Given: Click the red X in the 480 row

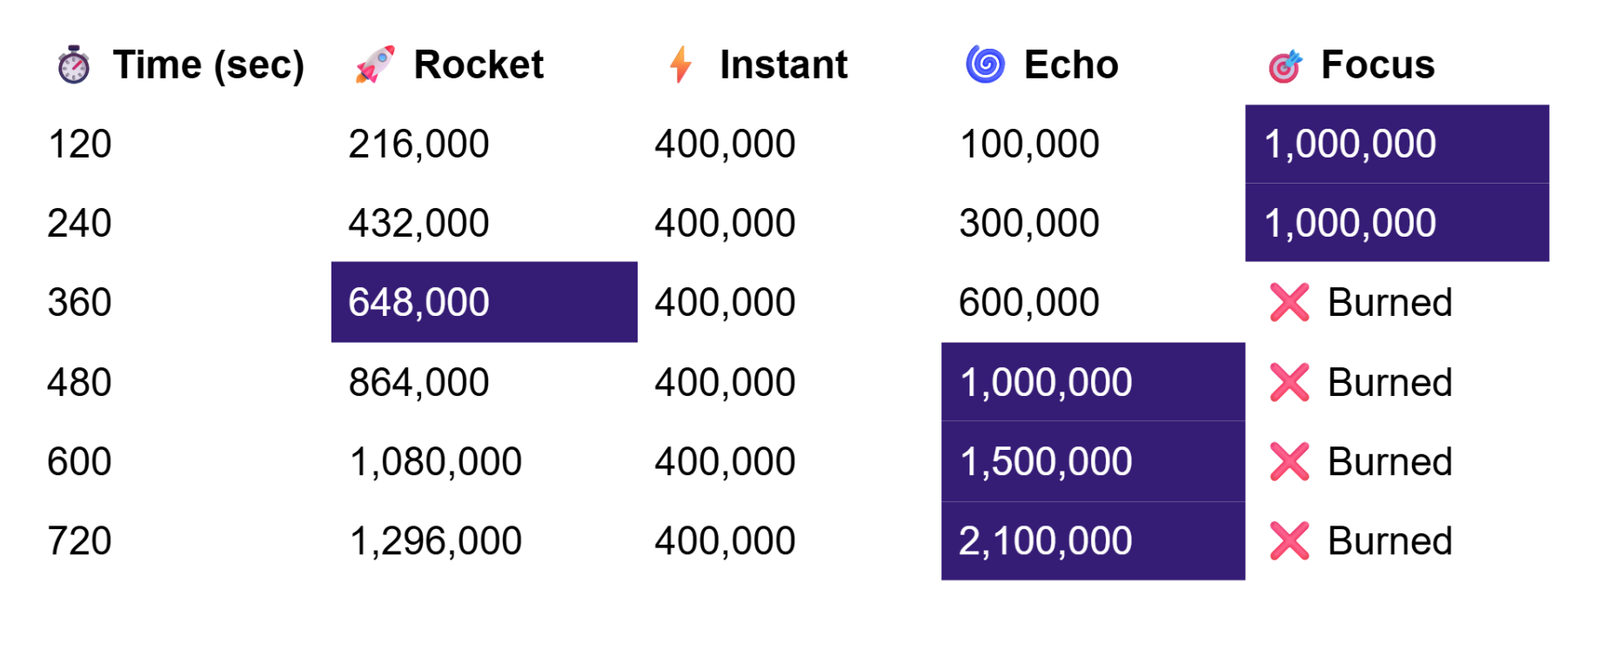Looking at the screenshot, I should click(1289, 382).
